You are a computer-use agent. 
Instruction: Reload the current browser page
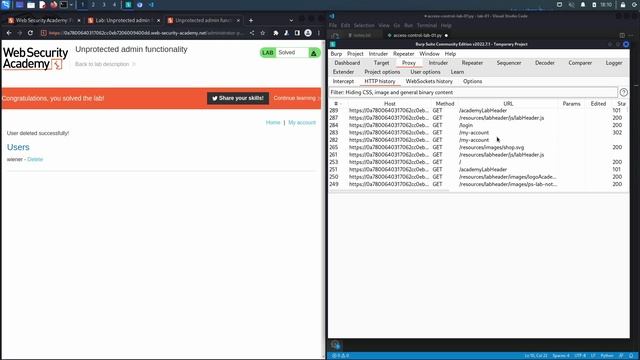click(30, 33)
